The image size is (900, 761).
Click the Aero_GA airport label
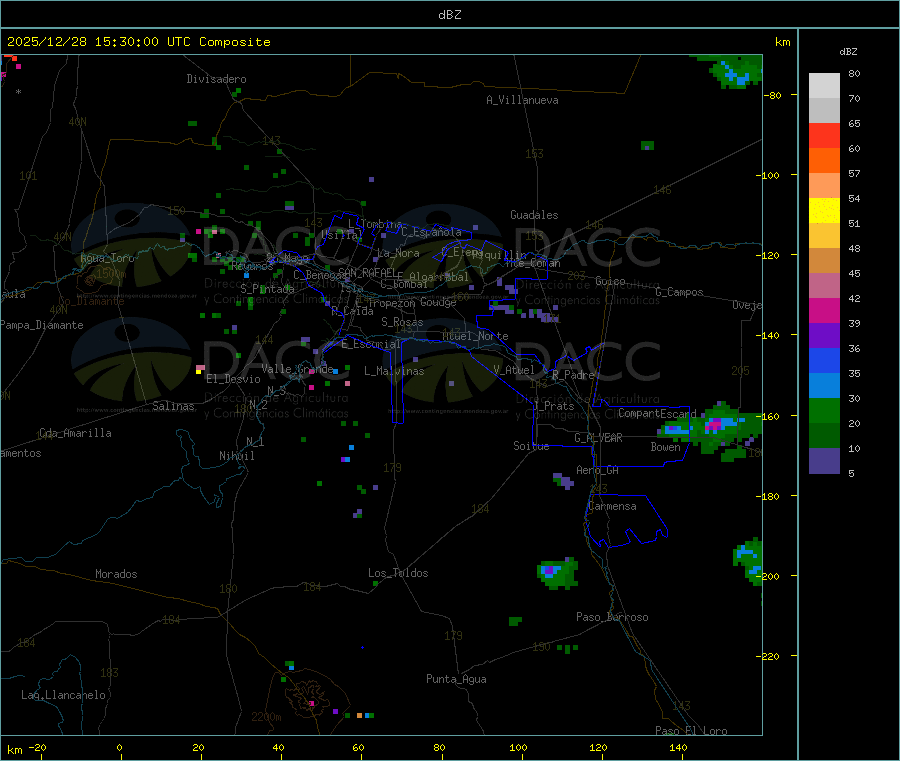[597, 470]
